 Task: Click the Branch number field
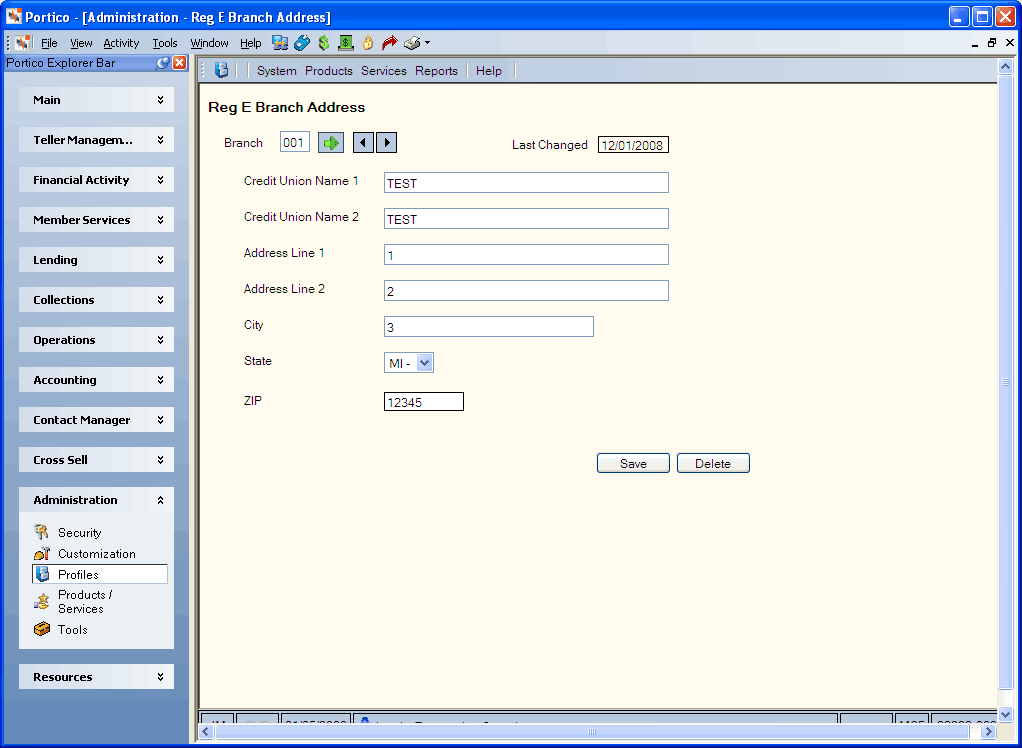tap(295, 143)
